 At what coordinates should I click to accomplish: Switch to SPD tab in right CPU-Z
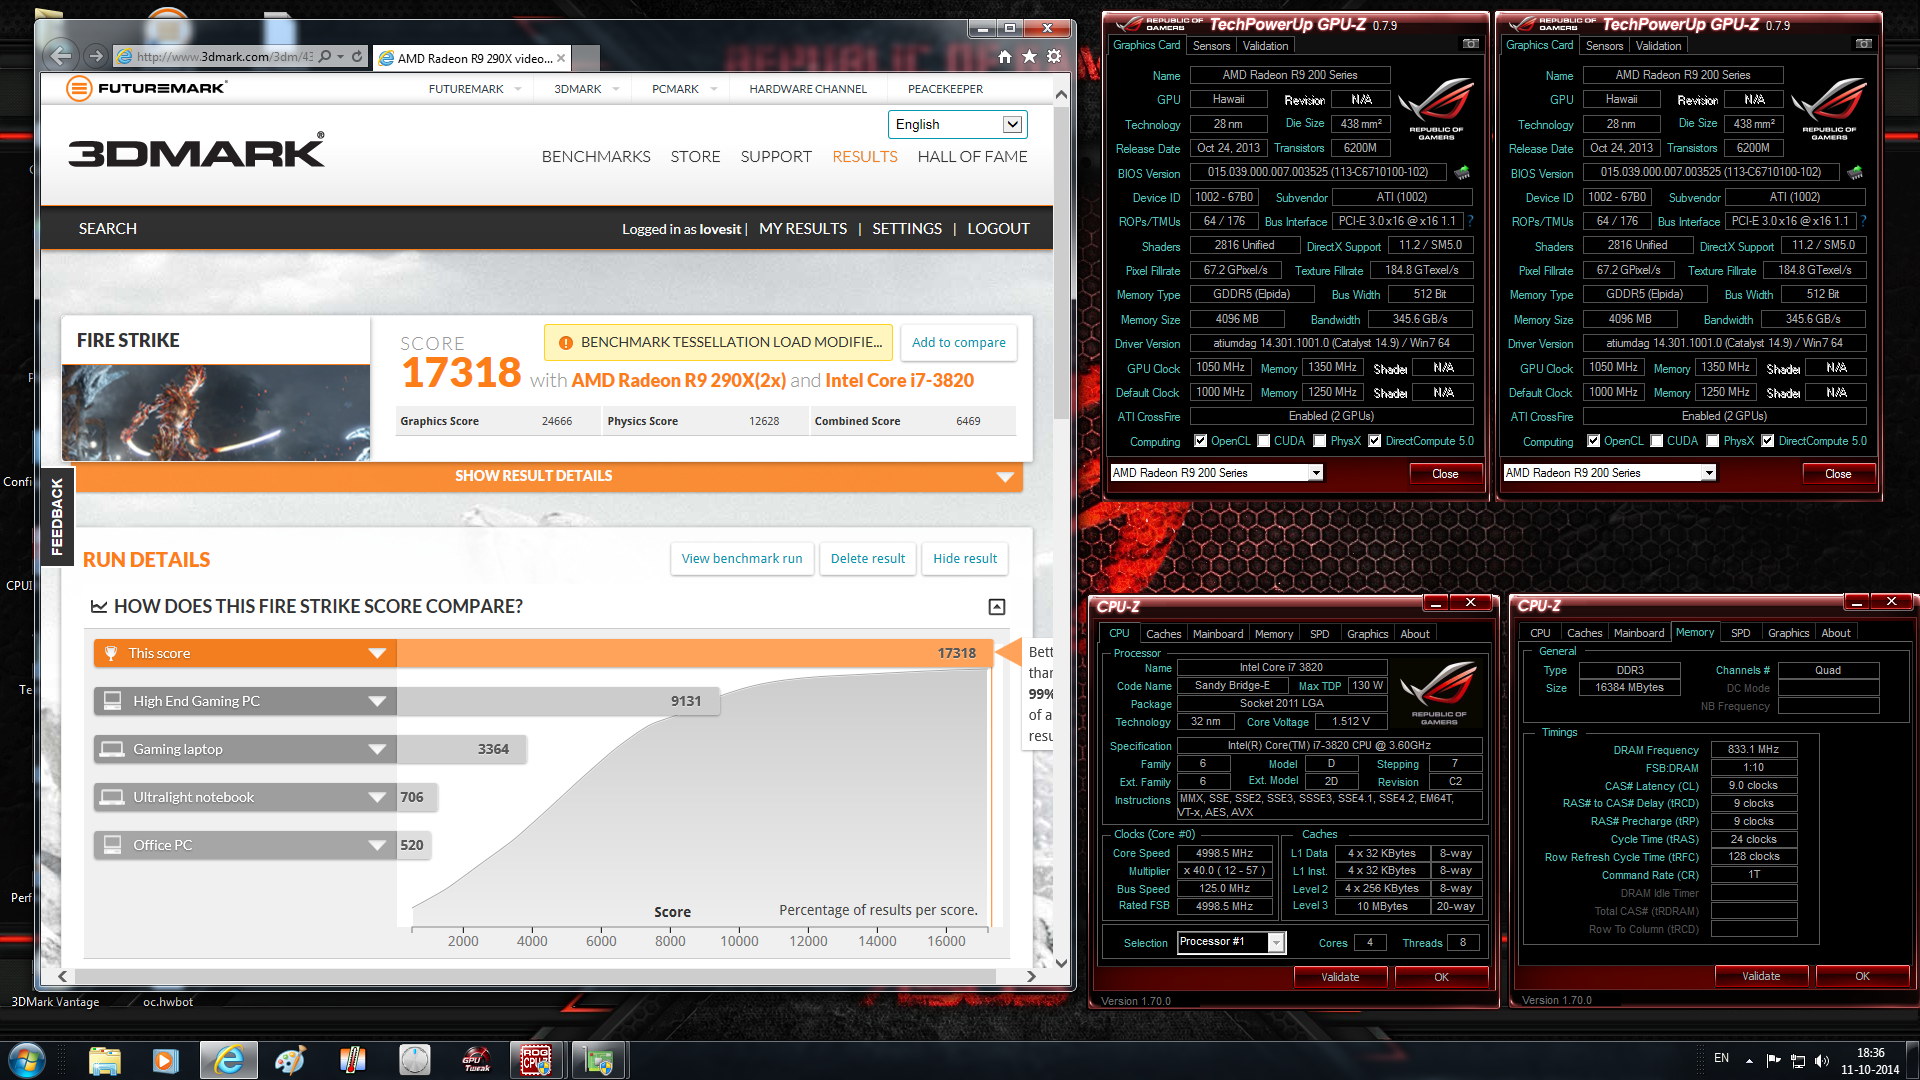[x=1740, y=633]
